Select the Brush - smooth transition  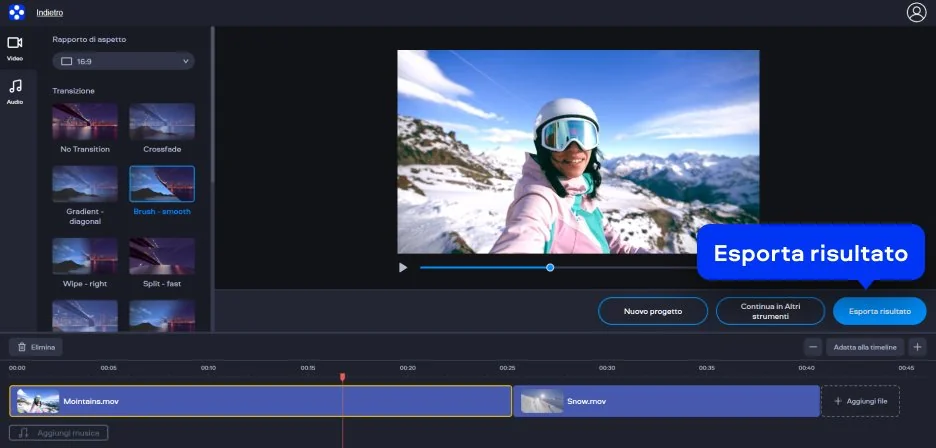click(x=161, y=184)
